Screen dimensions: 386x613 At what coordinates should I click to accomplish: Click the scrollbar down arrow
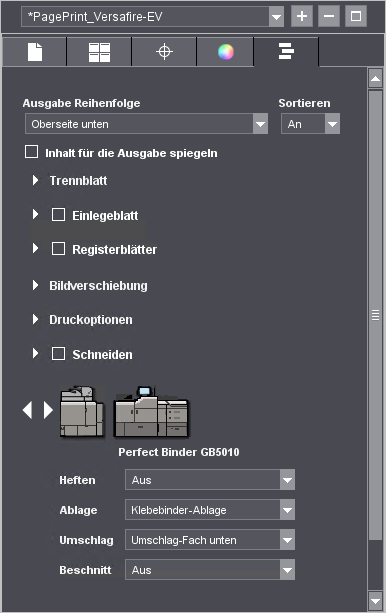[x=375, y=601]
